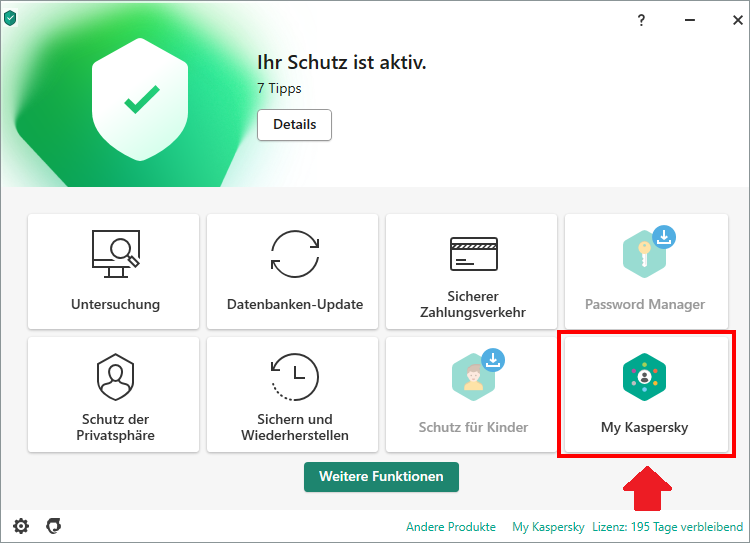
Task: Click the large green protection shield
Action: (x=141, y=98)
